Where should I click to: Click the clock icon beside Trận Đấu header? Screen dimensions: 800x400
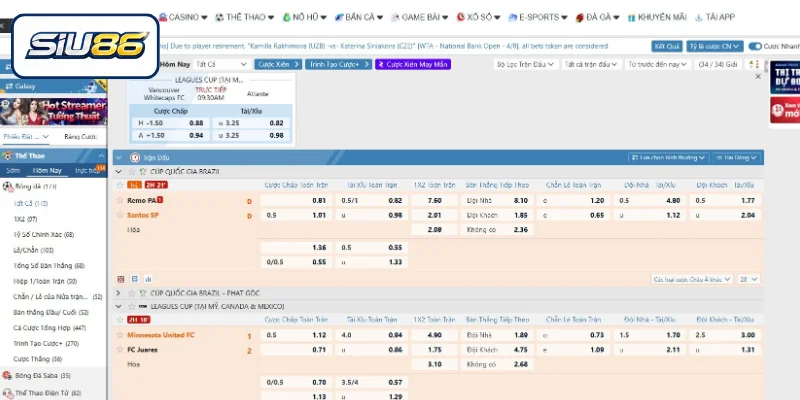(135, 158)
